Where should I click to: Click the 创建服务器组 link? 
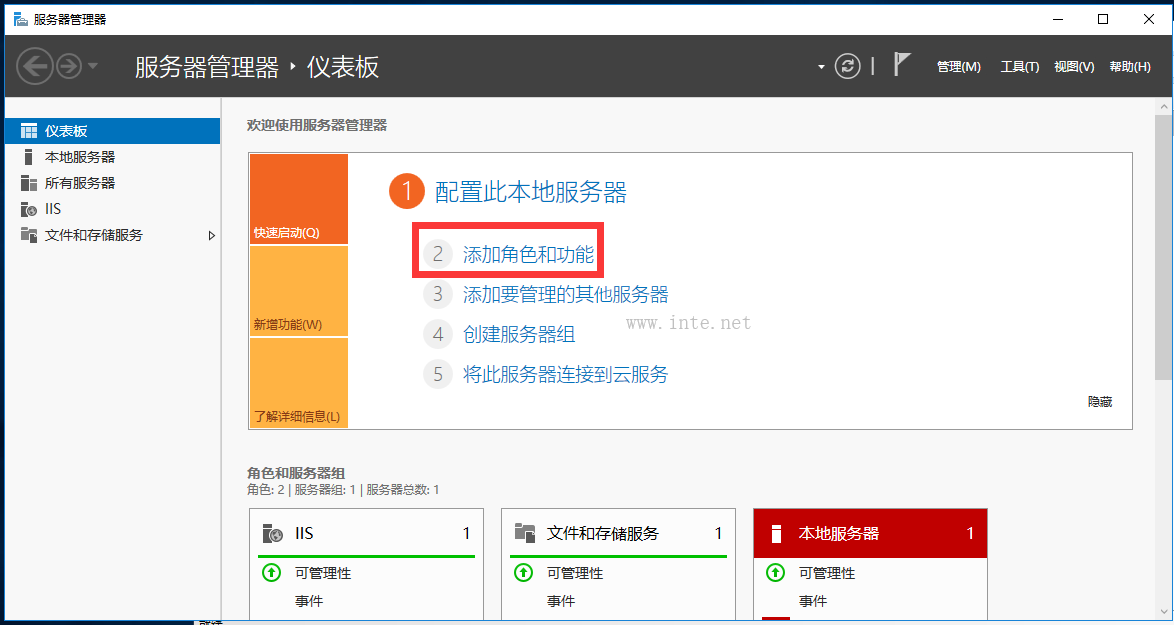(x=519, y=335)
